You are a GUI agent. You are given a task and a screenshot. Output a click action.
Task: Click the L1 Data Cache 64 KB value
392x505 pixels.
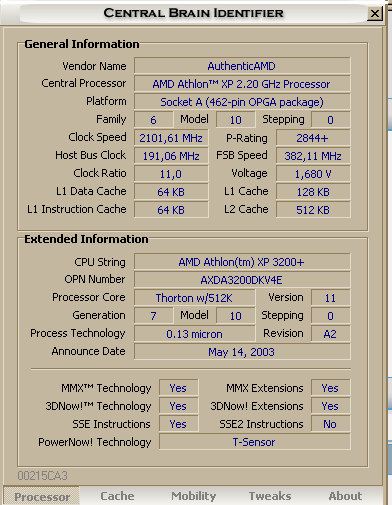point(171,192)
